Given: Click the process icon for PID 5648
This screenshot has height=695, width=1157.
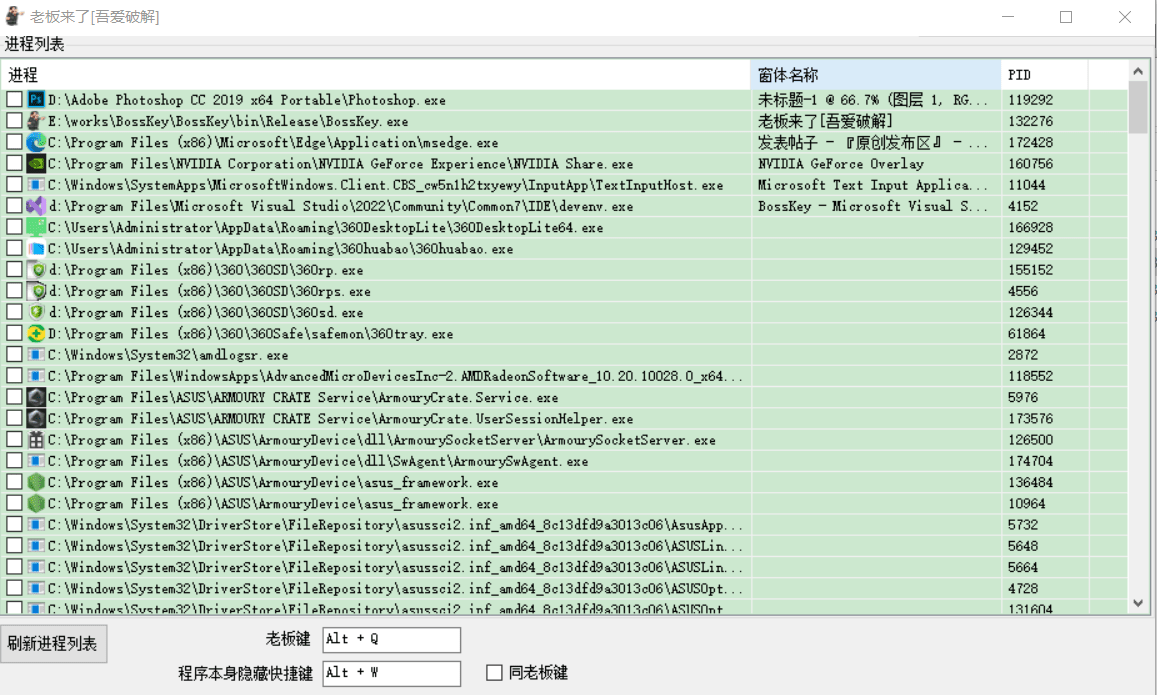Looking at the screenshot, I should tap(36, 546).
